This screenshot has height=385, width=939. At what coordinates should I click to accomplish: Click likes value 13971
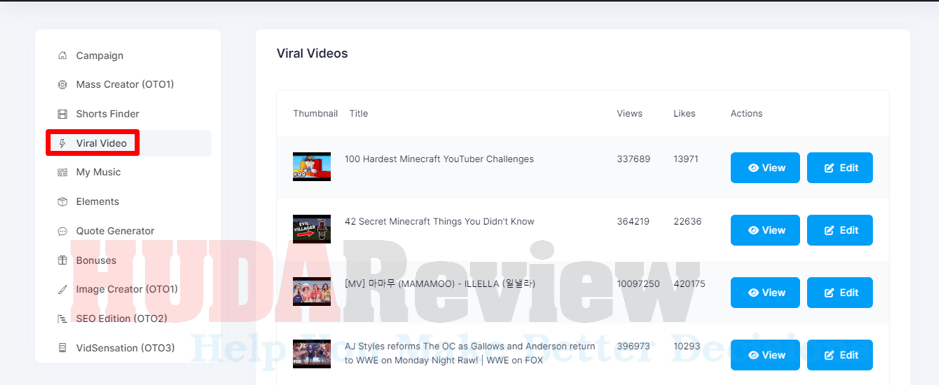pos(687,159)
